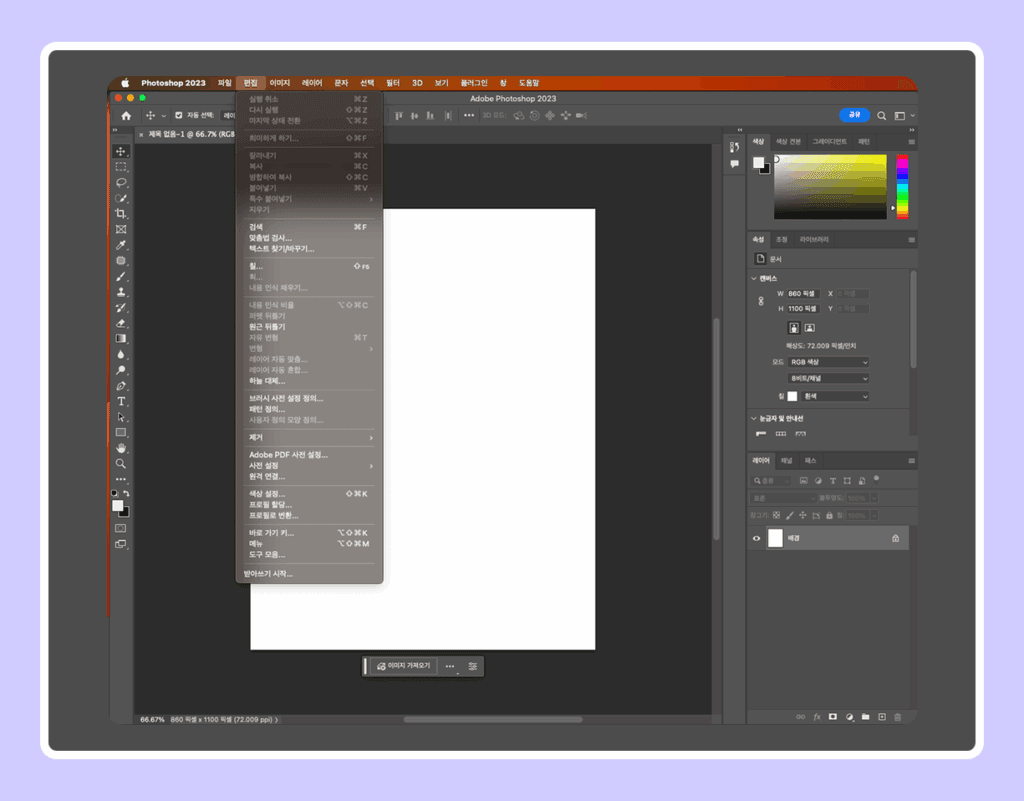
Task: Expand the 제거 submenu
Action: (x=309, y=437)
